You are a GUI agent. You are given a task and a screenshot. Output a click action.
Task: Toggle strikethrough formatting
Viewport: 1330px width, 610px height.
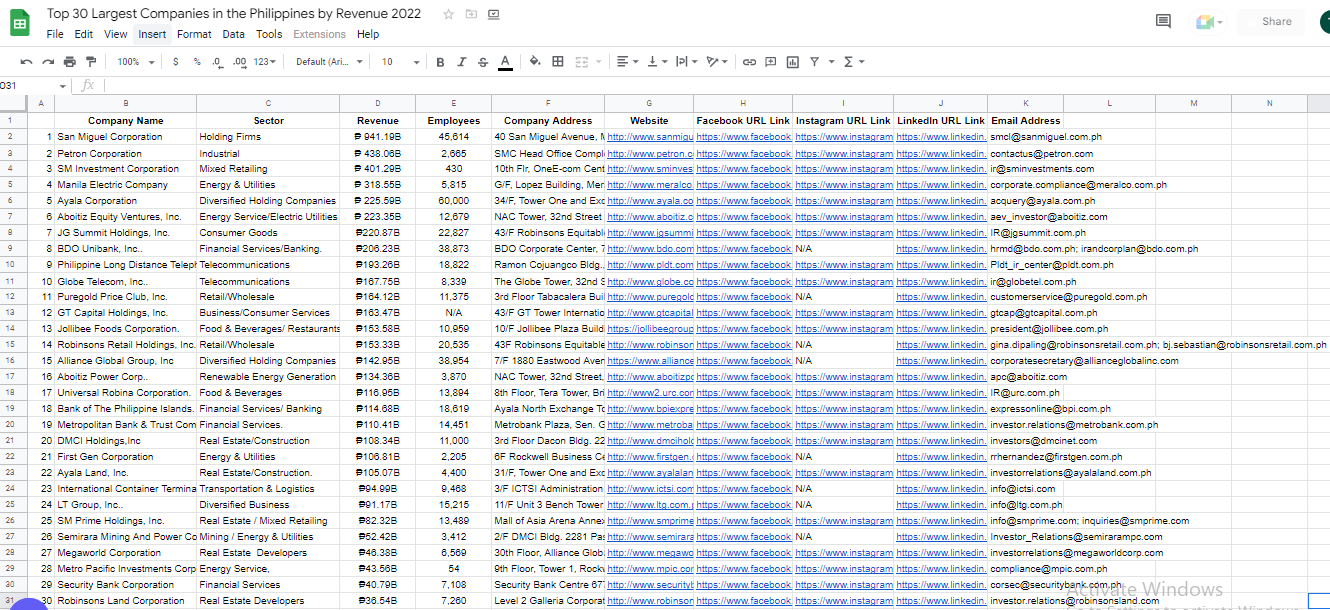(483, 62)
